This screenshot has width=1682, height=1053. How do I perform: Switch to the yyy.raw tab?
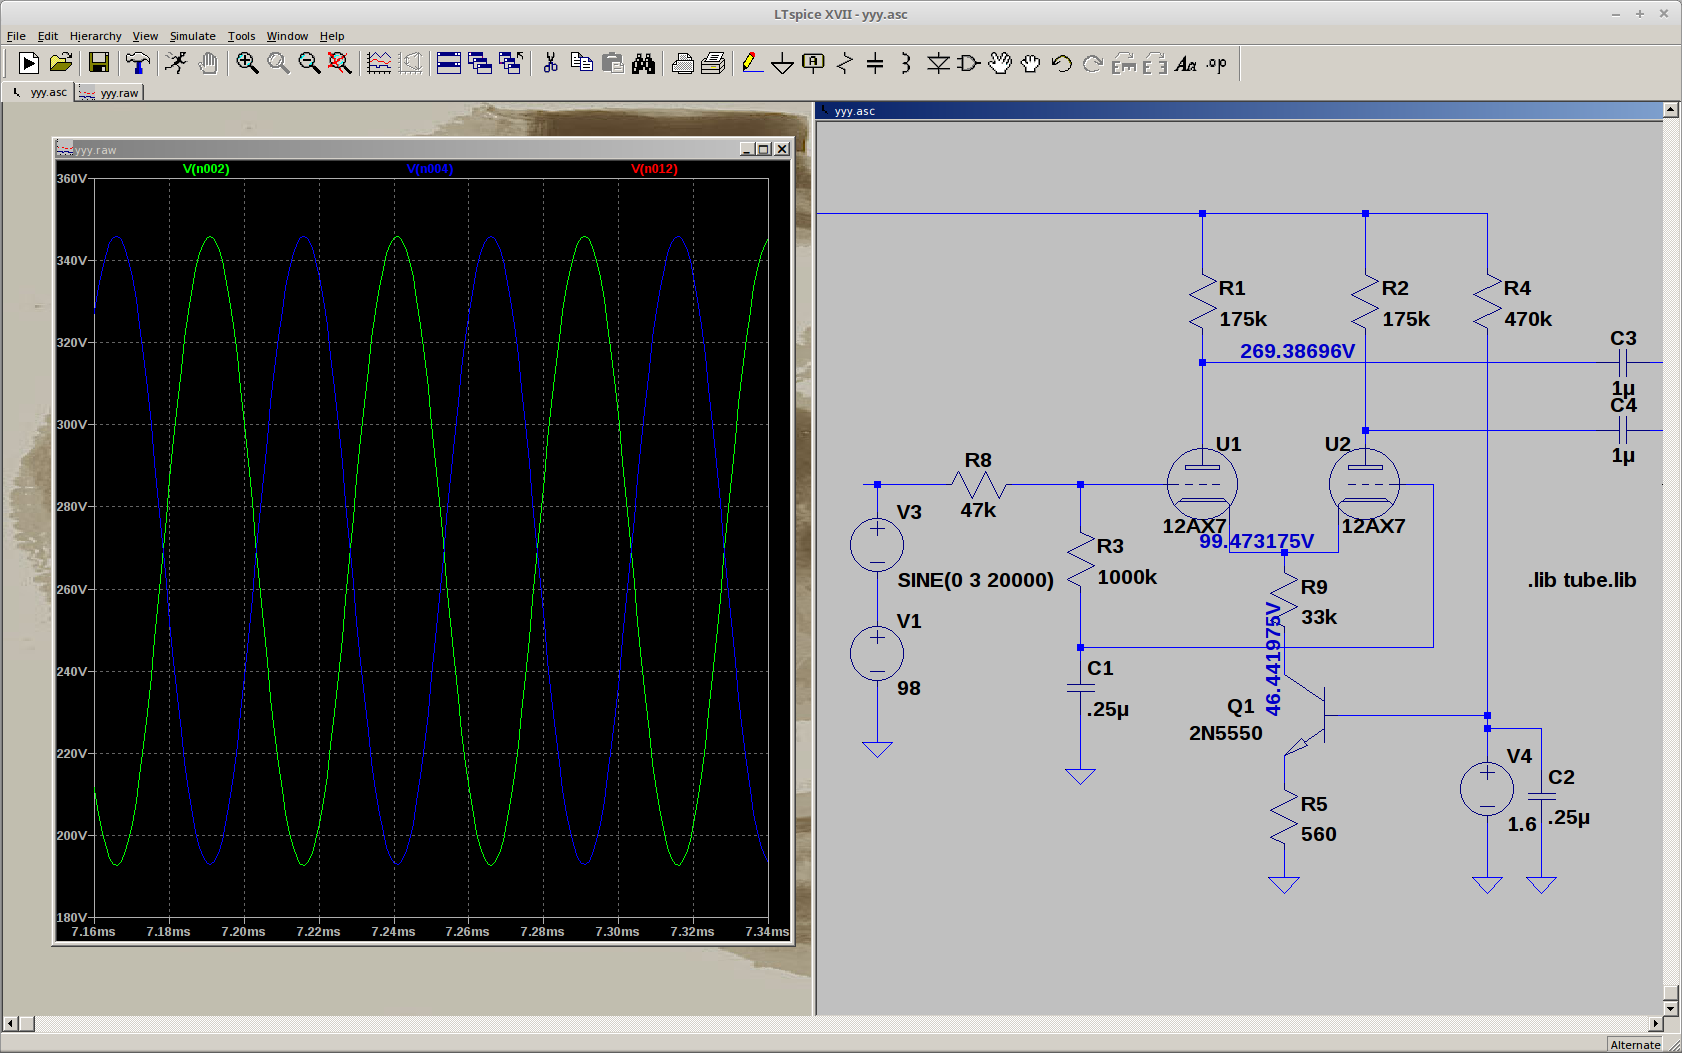(x=110, y=93)
